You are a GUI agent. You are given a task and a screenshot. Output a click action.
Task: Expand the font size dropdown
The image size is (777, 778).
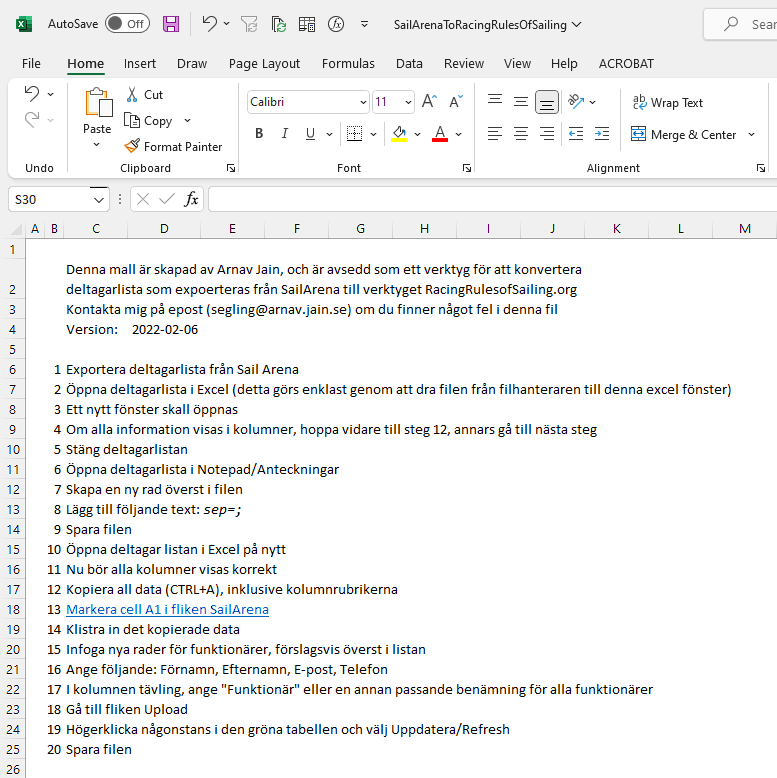pos(408,102)
